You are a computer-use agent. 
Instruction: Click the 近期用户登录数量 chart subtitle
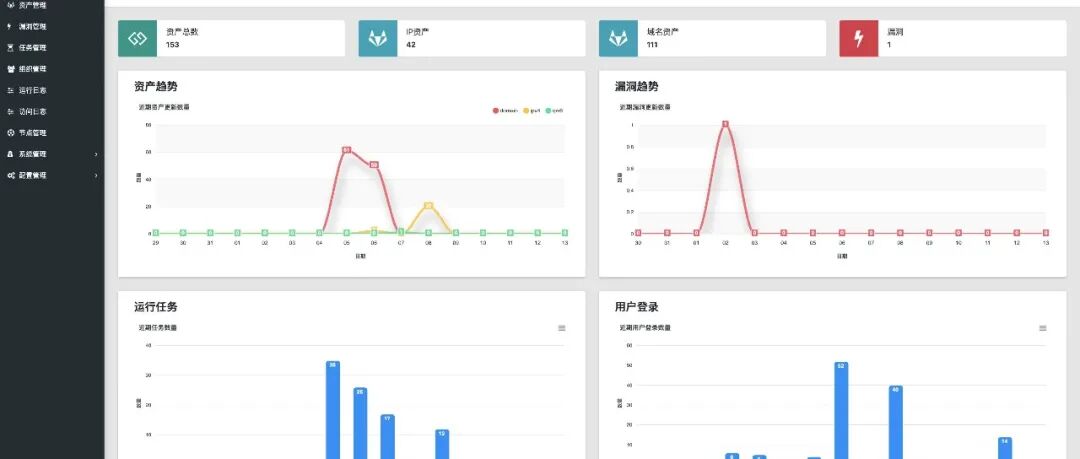(645, 328)
